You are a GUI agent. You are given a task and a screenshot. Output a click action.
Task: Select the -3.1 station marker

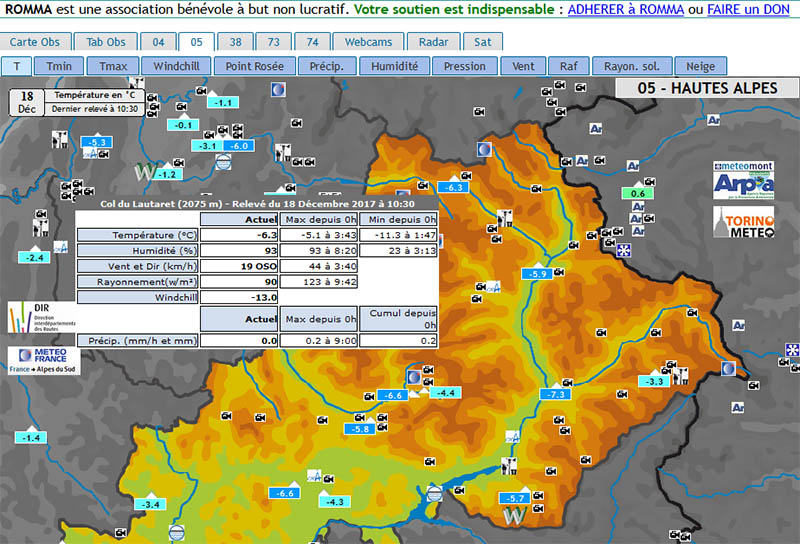click(x=207, y=146)
